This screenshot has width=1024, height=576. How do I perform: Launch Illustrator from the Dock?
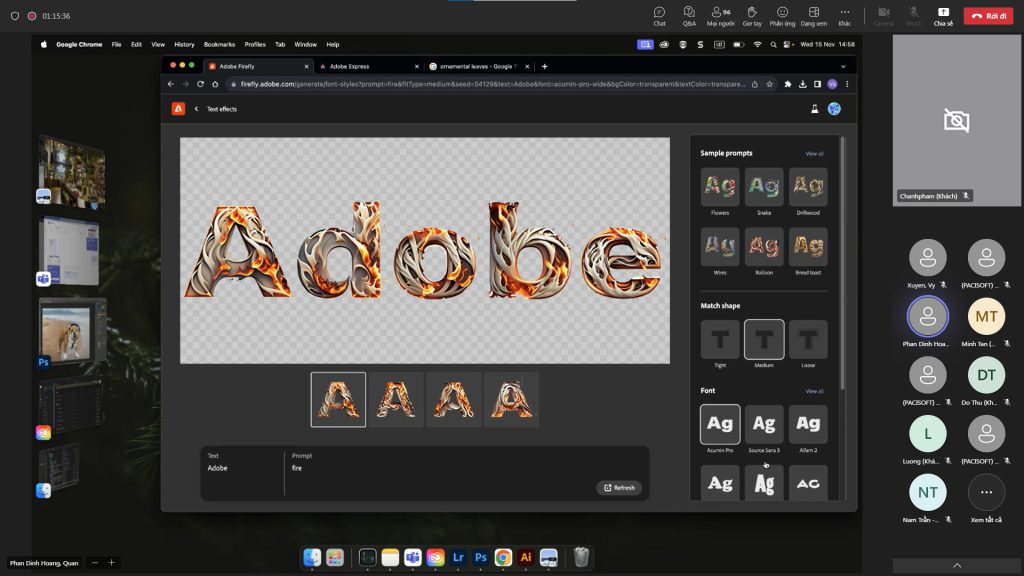[526, 557]
